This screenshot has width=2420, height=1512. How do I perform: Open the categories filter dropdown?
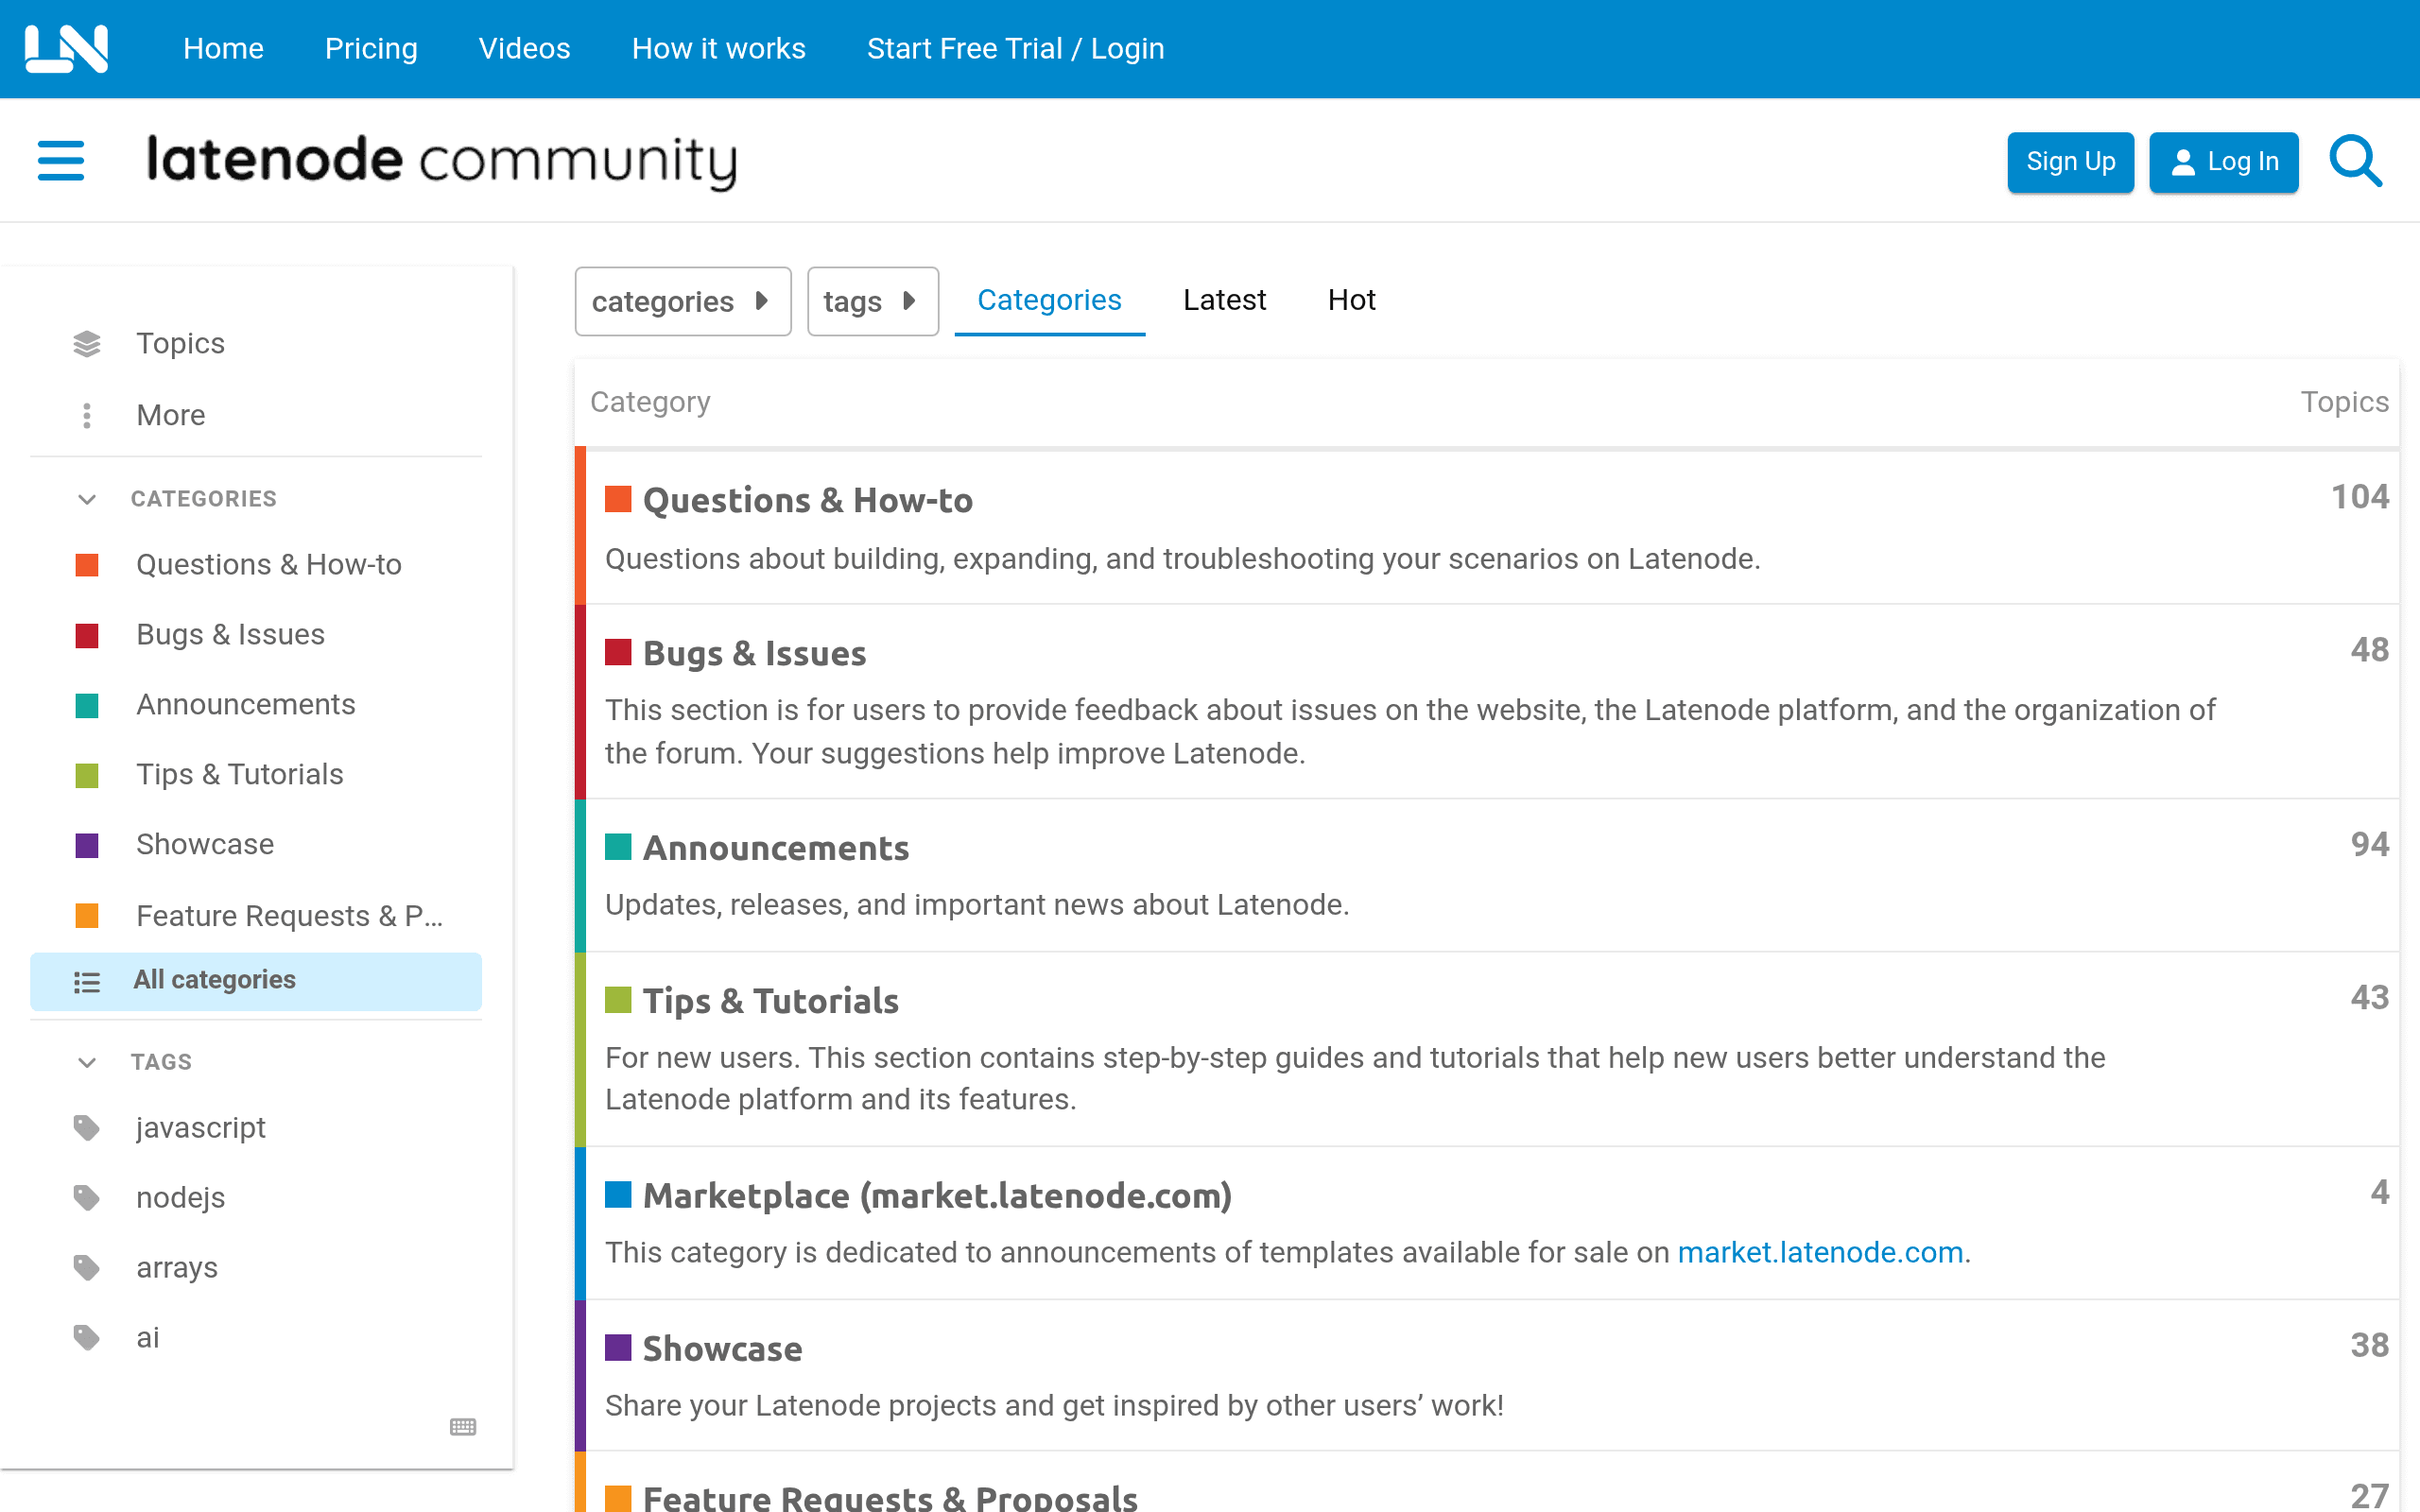pos(683,301)
